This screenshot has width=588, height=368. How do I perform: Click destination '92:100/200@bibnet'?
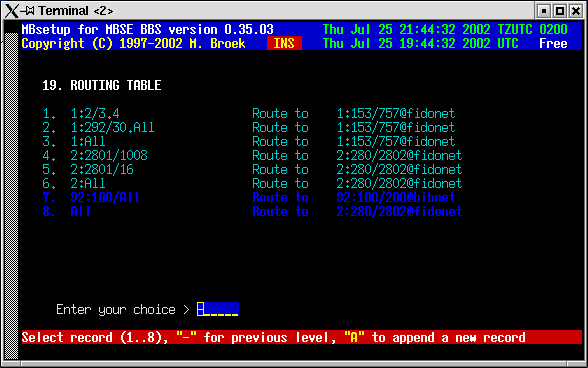(396, 197)
